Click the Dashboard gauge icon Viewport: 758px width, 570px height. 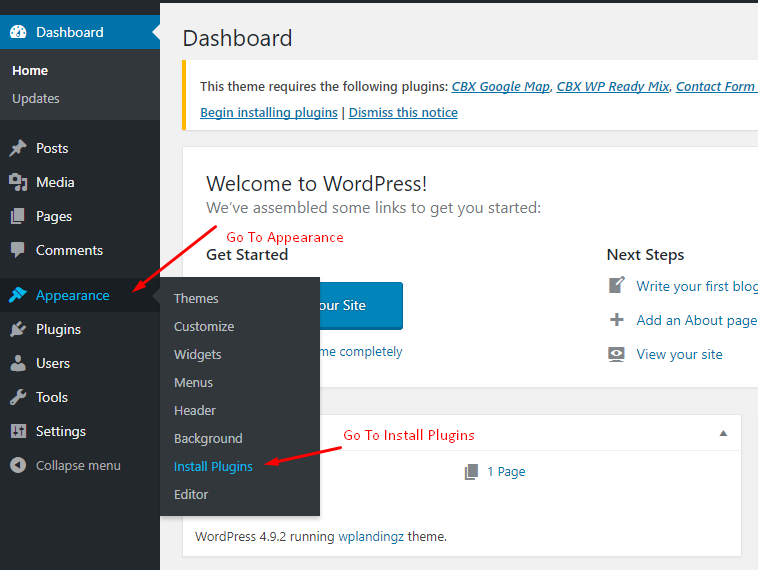pos(18,32)
